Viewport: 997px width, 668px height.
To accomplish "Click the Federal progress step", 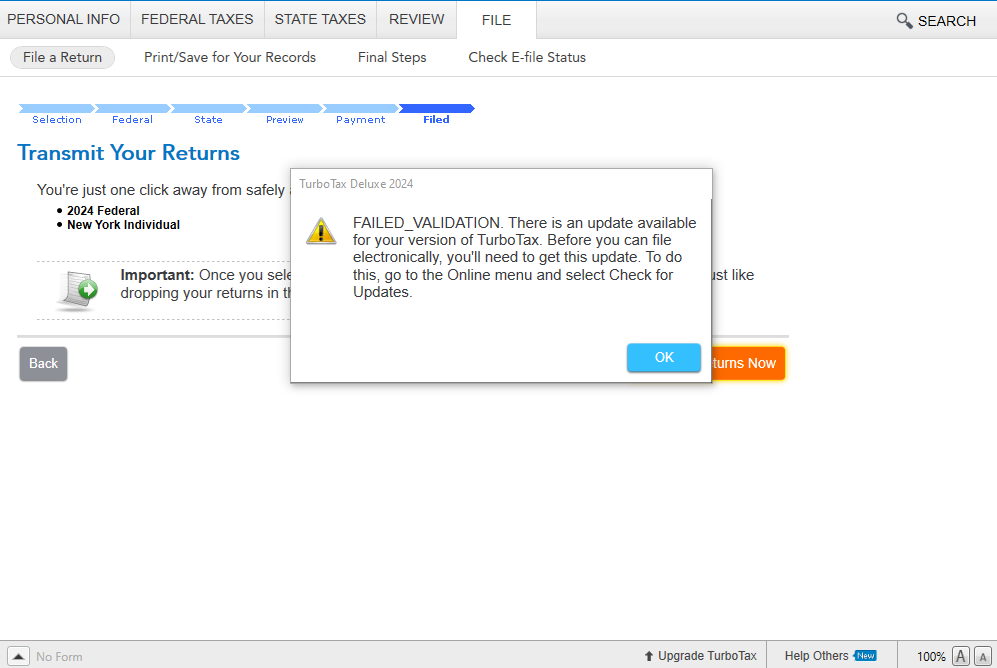I will click(132, 114).
